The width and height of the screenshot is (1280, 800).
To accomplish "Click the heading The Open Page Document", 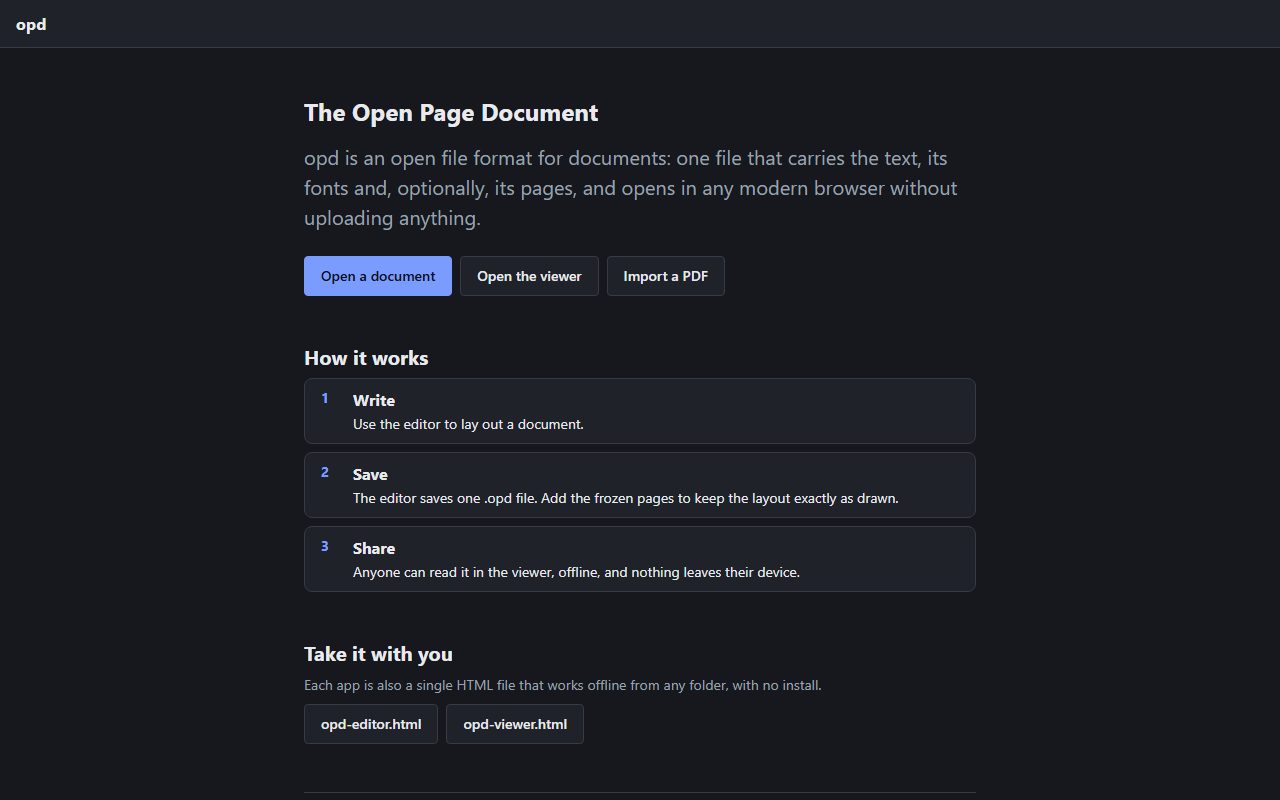I will pyautogui.click(x=451, y=113).
